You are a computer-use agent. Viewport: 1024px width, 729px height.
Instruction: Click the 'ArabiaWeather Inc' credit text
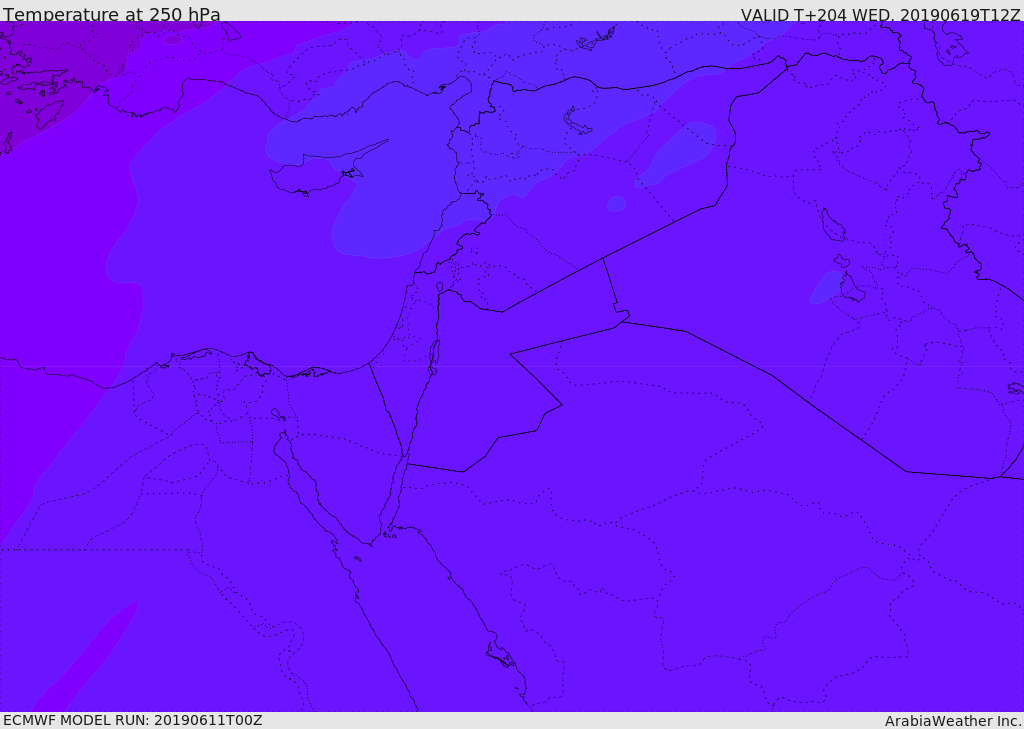tap(953, 721)
